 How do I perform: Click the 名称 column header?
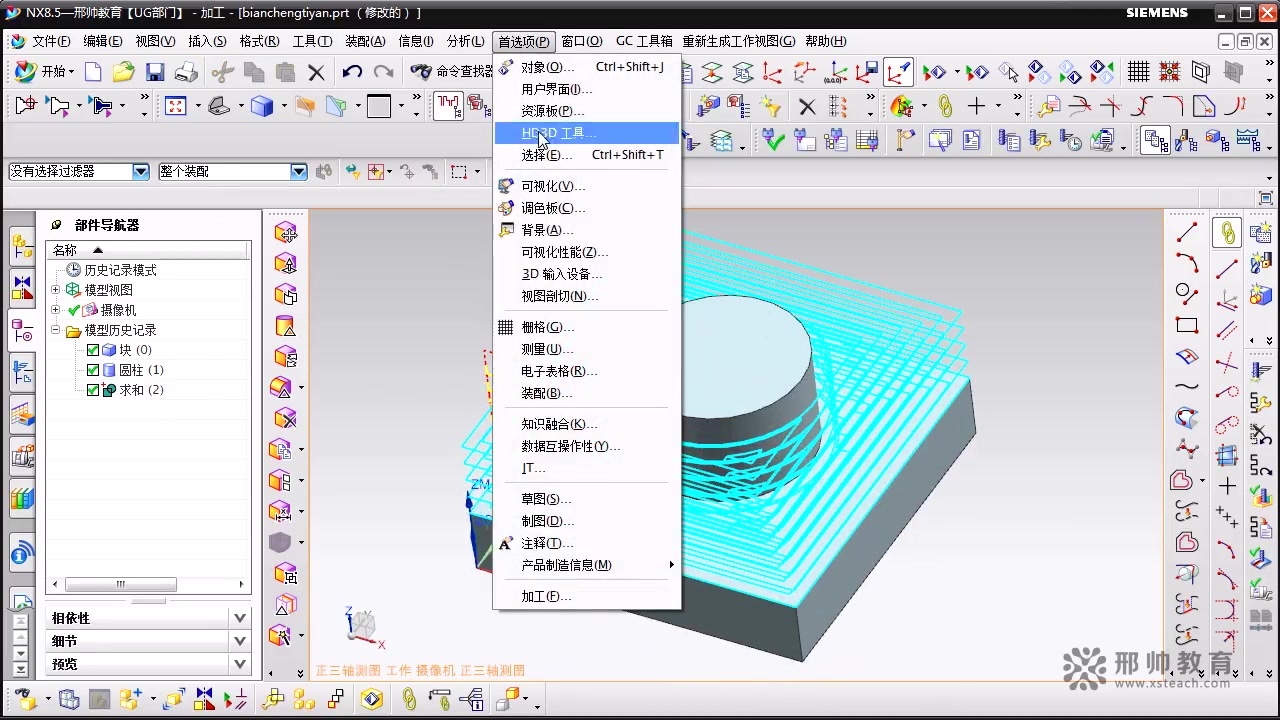point(148,250)
